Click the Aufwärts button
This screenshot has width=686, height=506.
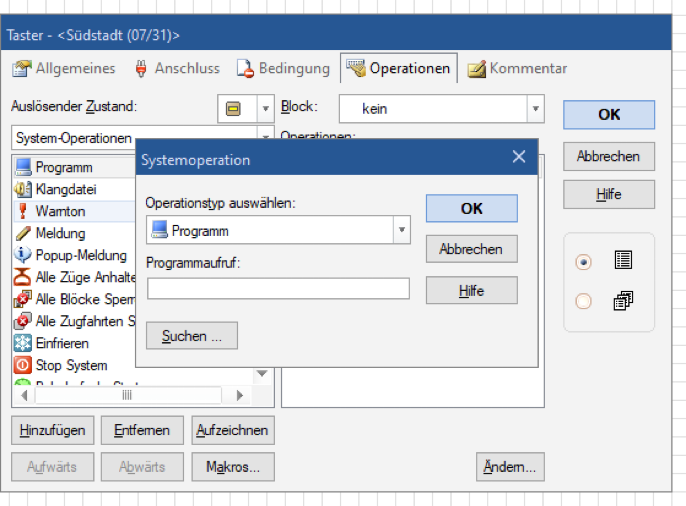52,467
